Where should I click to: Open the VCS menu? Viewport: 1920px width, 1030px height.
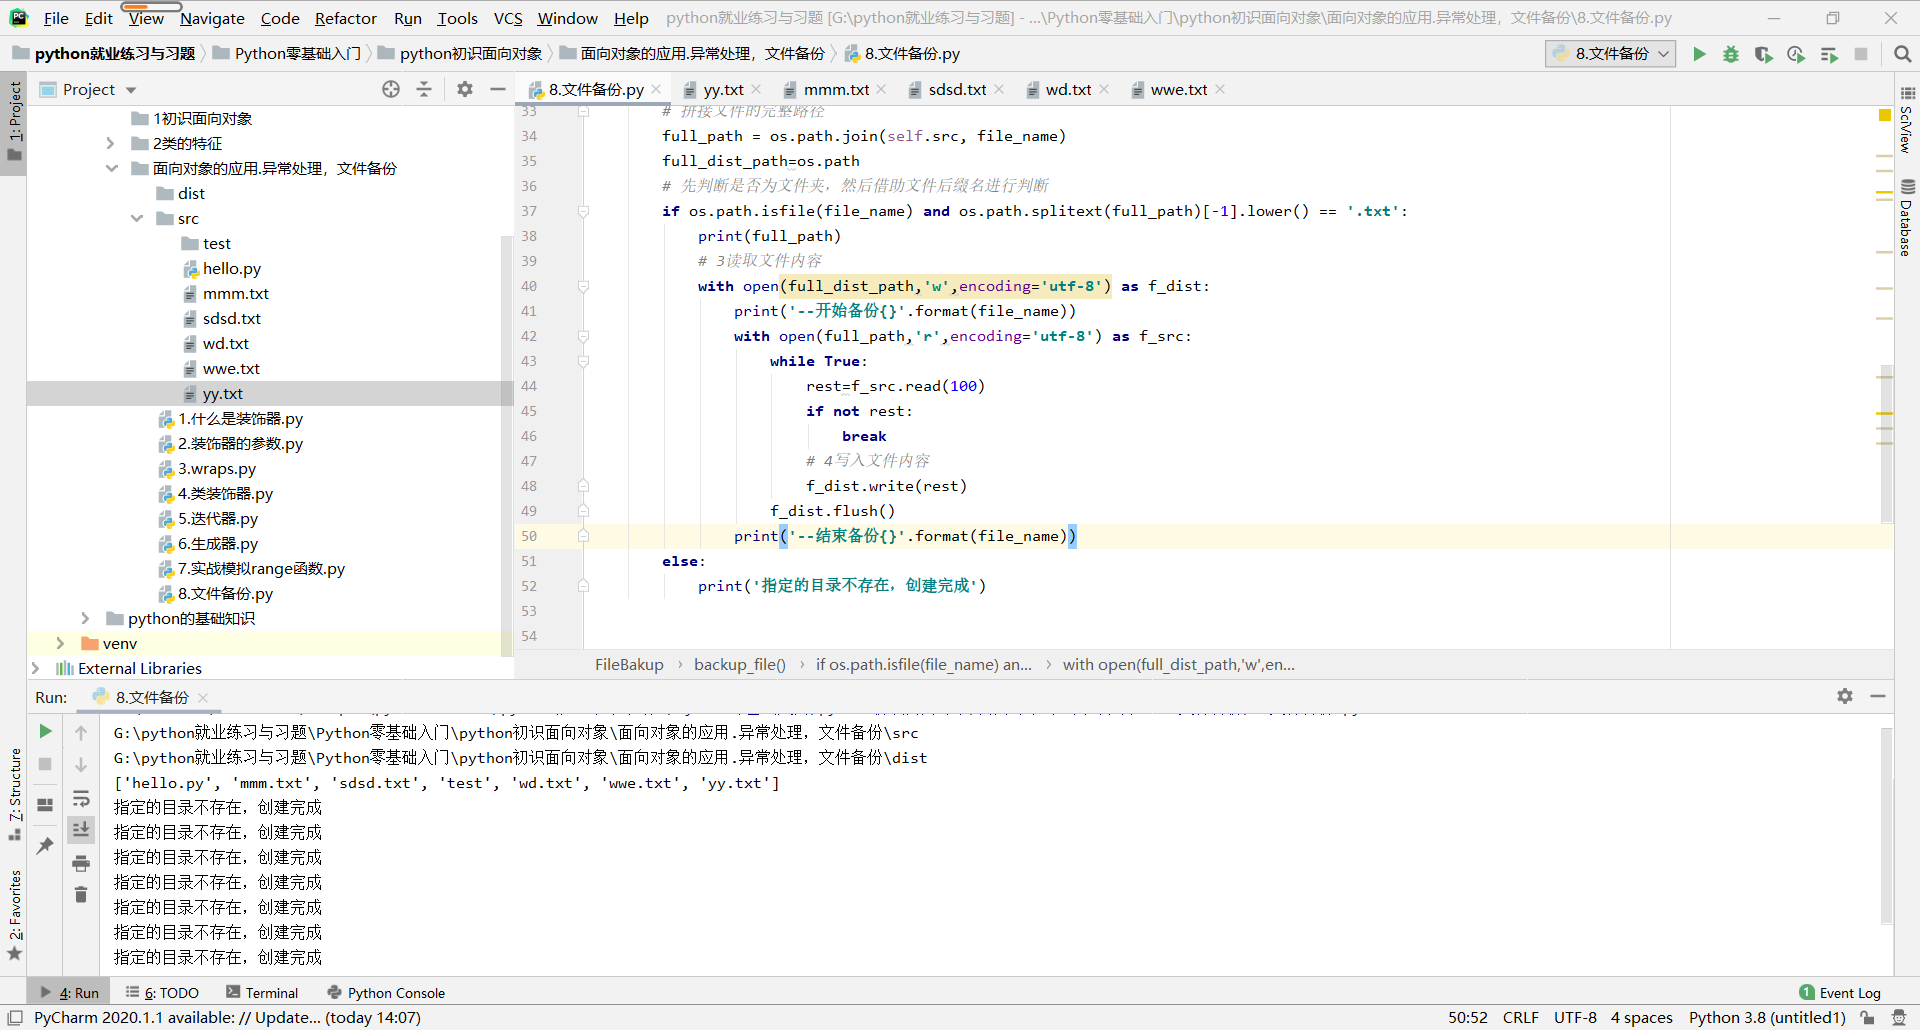[508, 18]
